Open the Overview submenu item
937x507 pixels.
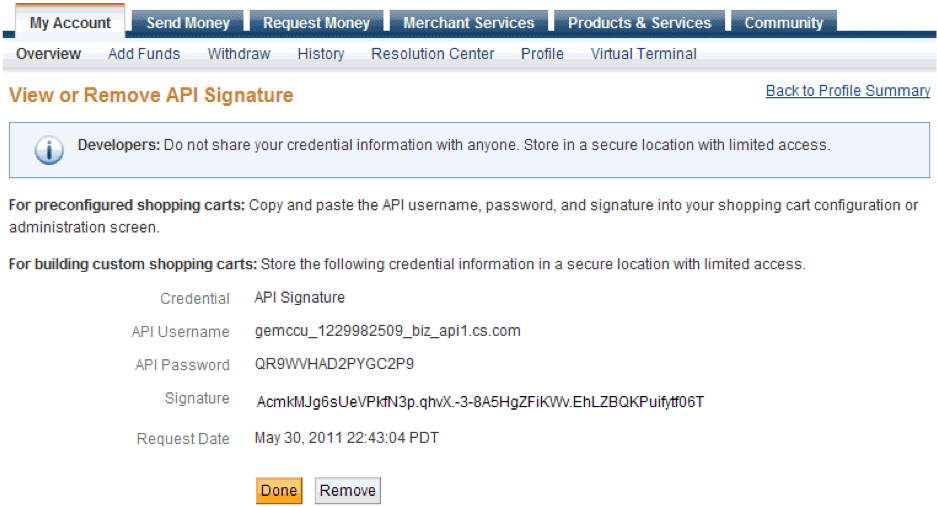48,54
